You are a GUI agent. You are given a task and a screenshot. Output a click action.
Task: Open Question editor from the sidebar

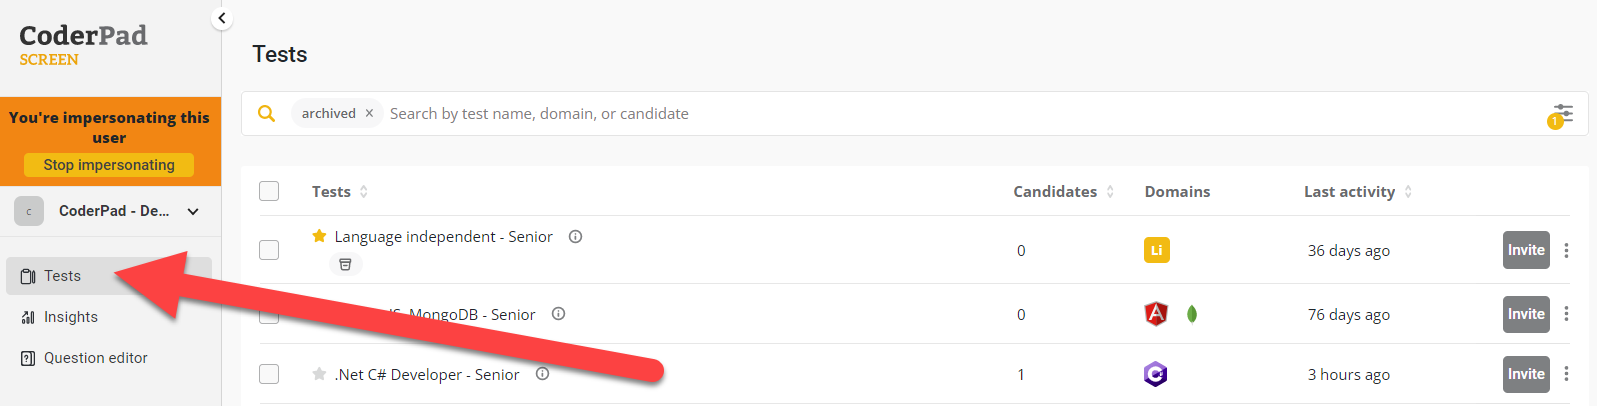tap(95, 358)
